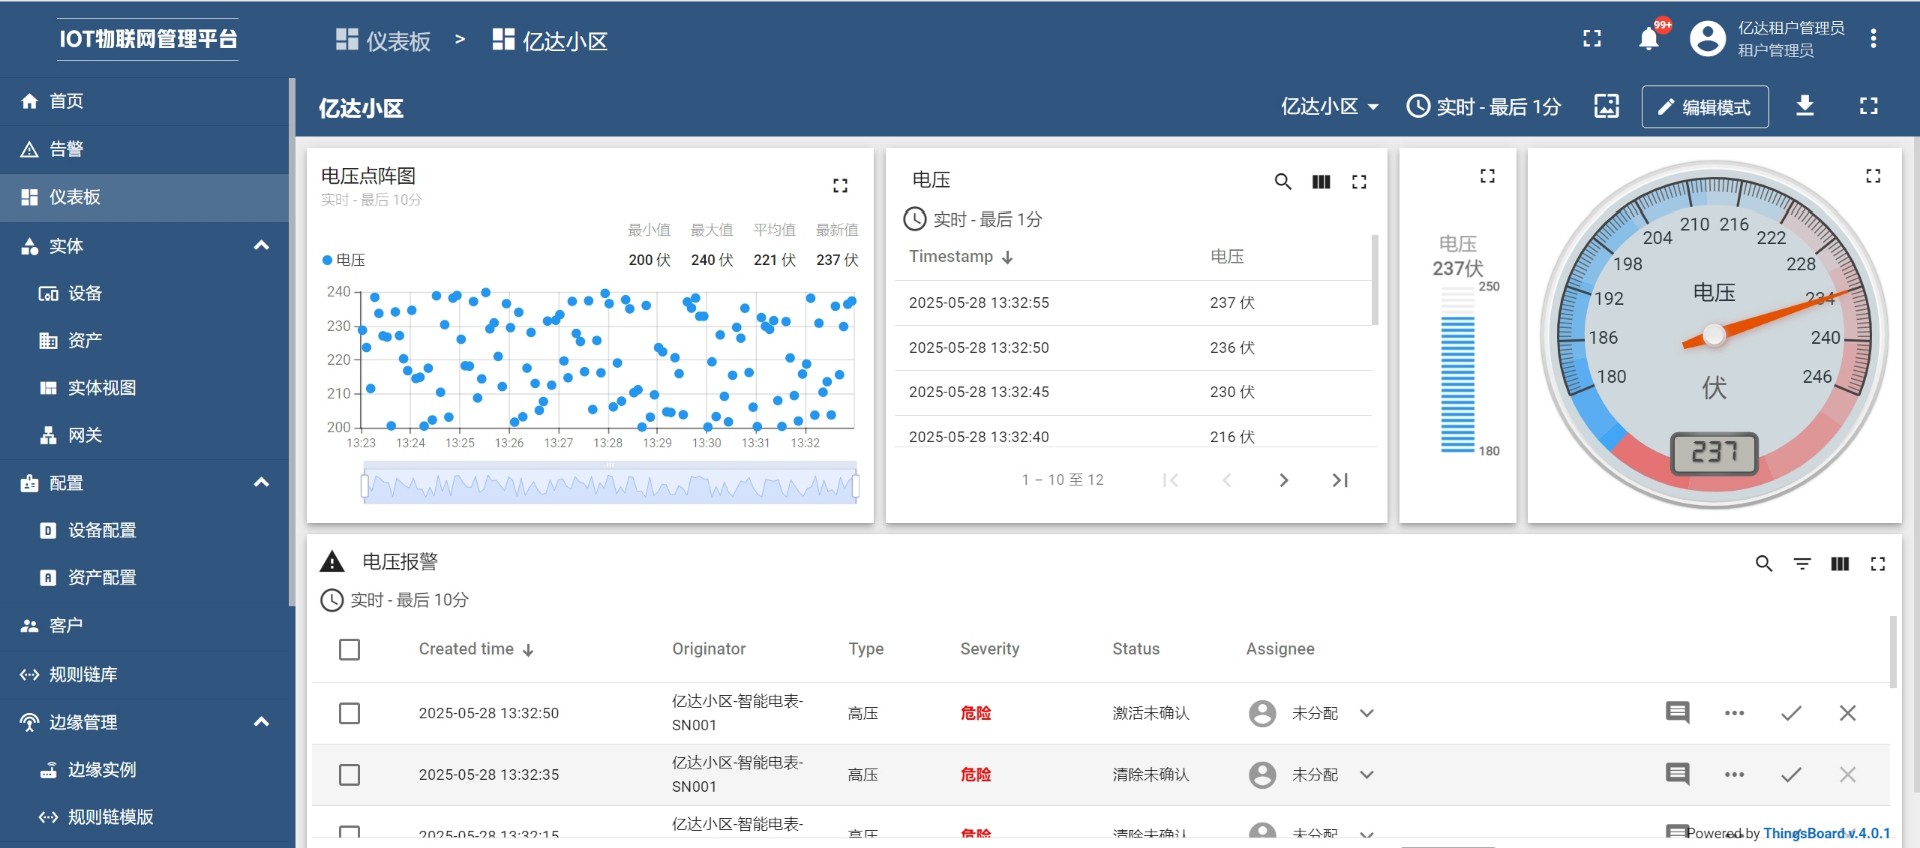The image size is (1920, 848).
Task: Open column selector in 电压报警 widget
Action: (x=1840, y=564)
